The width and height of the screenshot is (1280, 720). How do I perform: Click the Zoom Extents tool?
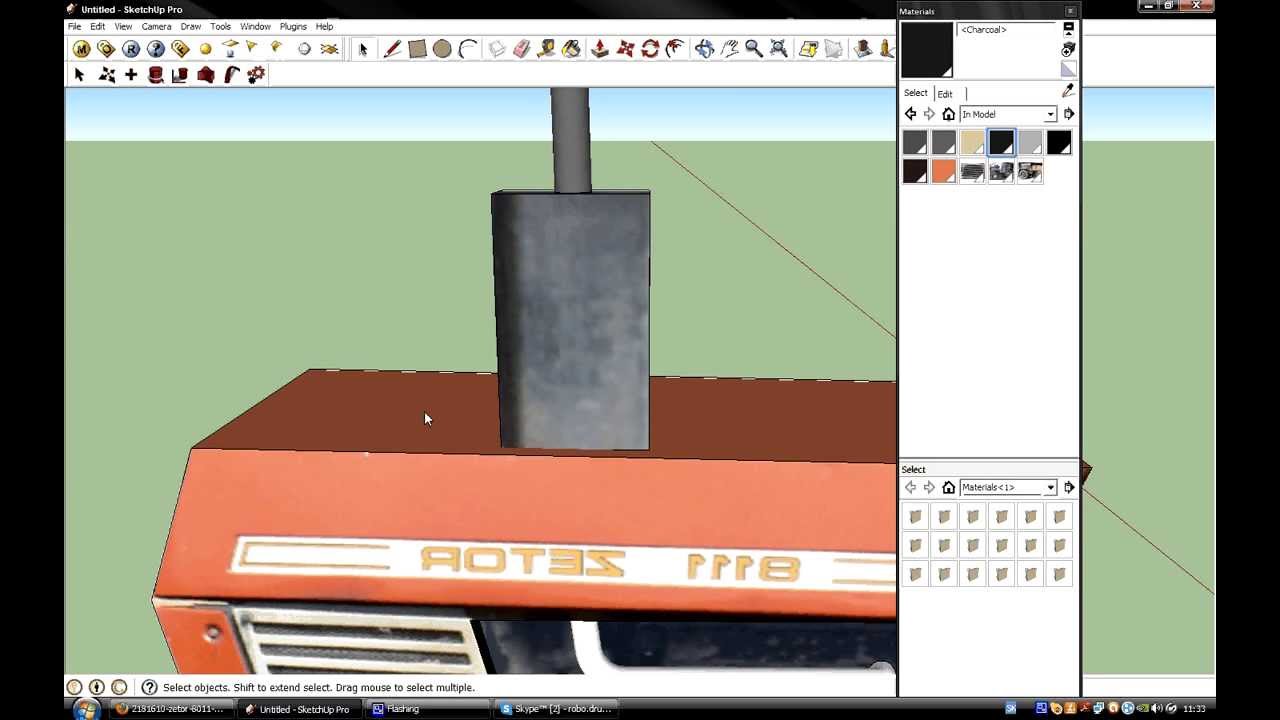(x=779, y=49)
